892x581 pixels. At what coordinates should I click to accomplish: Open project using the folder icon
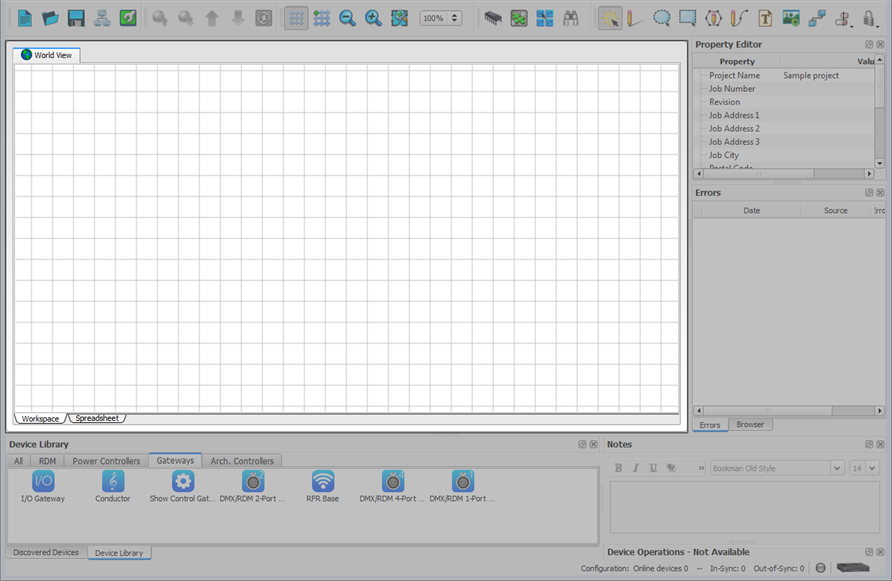pyautogui.click(x=50, y=18)
